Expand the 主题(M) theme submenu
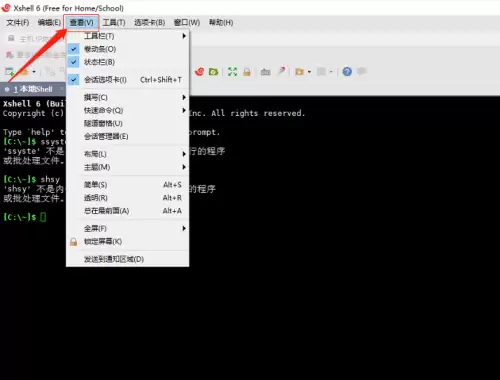Image resolution: width=500 pixels, height=380 pixels. point(128,167)
